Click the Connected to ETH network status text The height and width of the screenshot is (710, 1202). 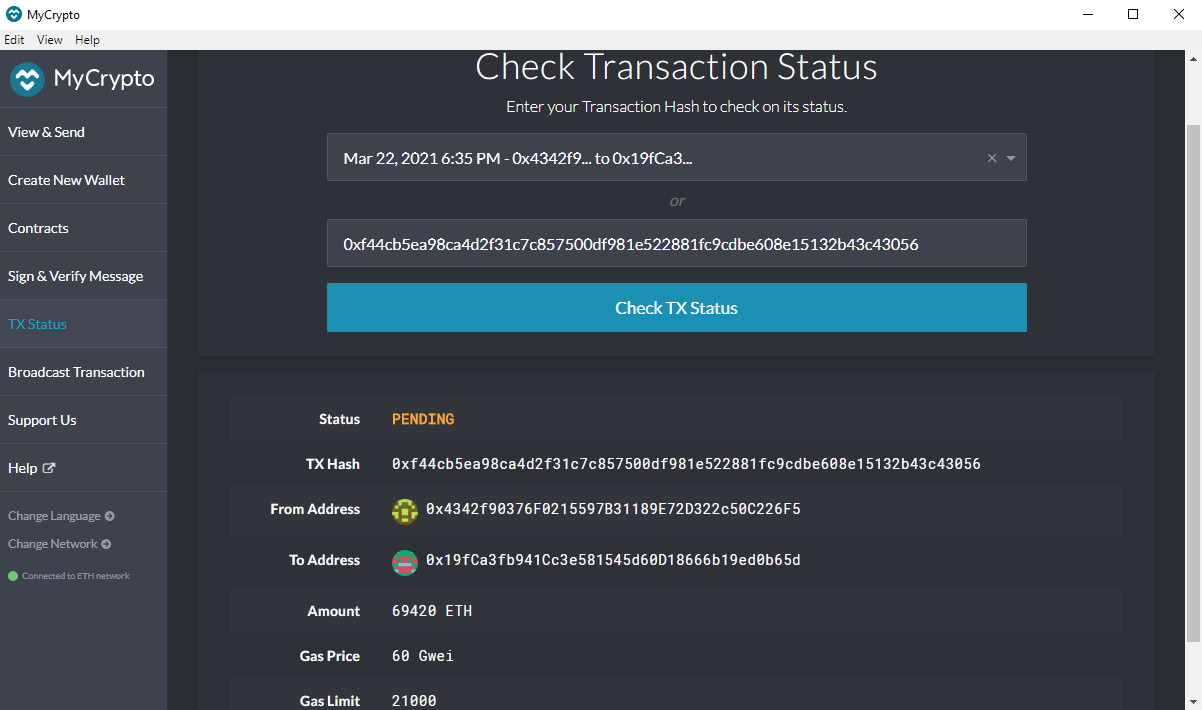click(76, 576)
